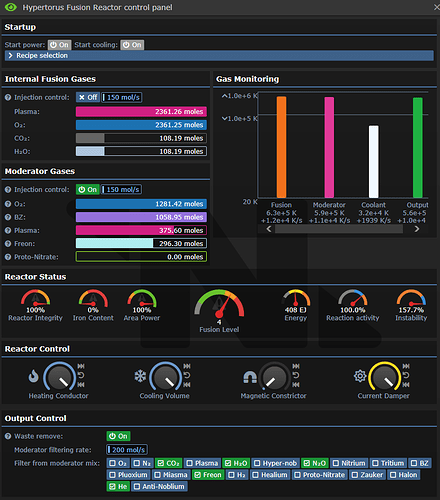Toggle the Start power On button
Viewport: 440px width, 500px height.
tap(59, 45)
